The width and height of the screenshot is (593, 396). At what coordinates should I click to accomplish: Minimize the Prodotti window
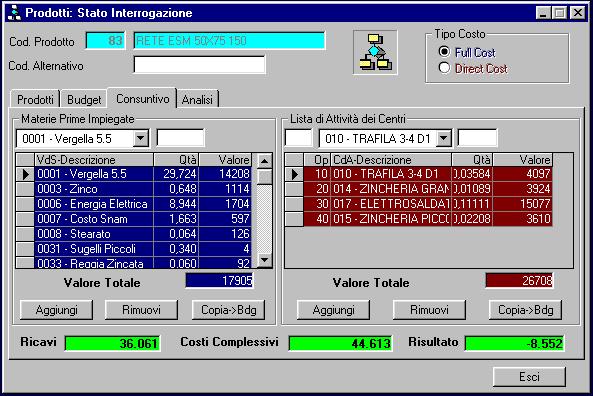point(543,13)
